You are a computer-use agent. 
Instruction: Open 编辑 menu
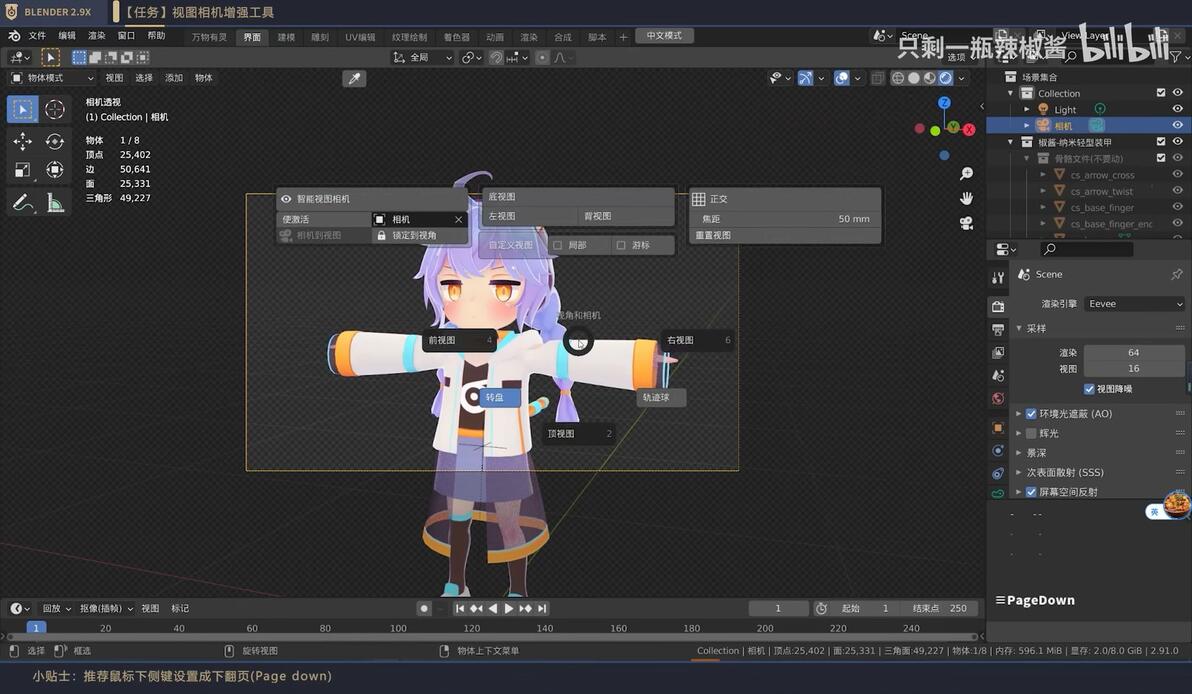67,36
